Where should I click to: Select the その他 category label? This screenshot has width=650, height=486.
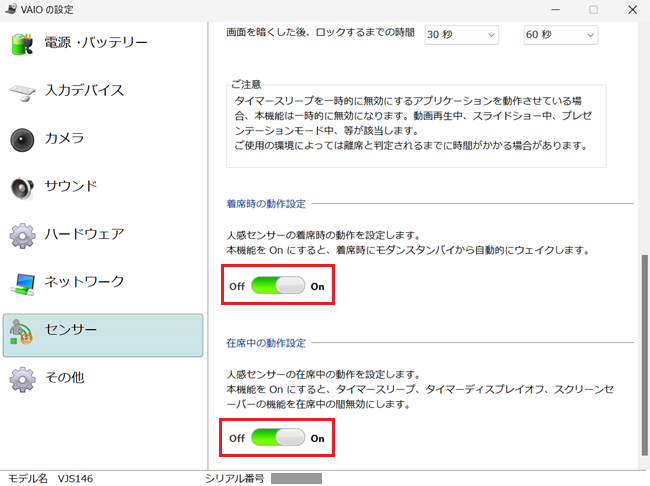coord(64,377)
